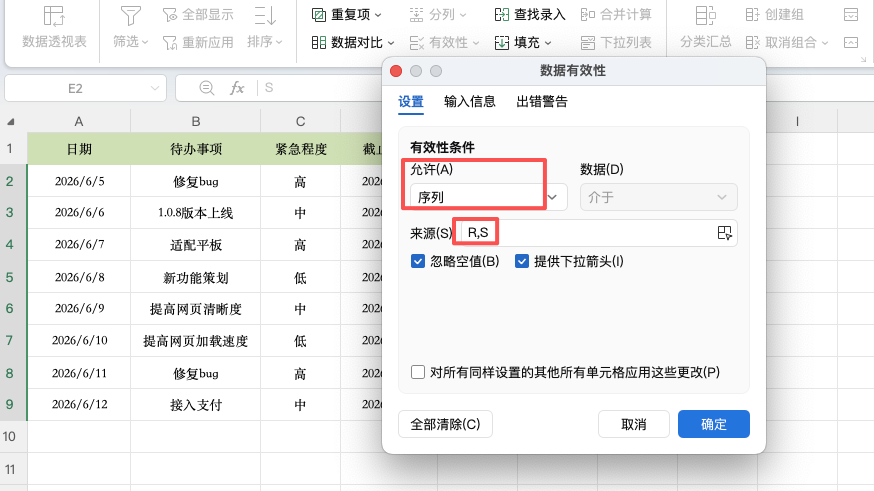
Task: Switch to the 输入信息 tab
Action: click(469, 101)
